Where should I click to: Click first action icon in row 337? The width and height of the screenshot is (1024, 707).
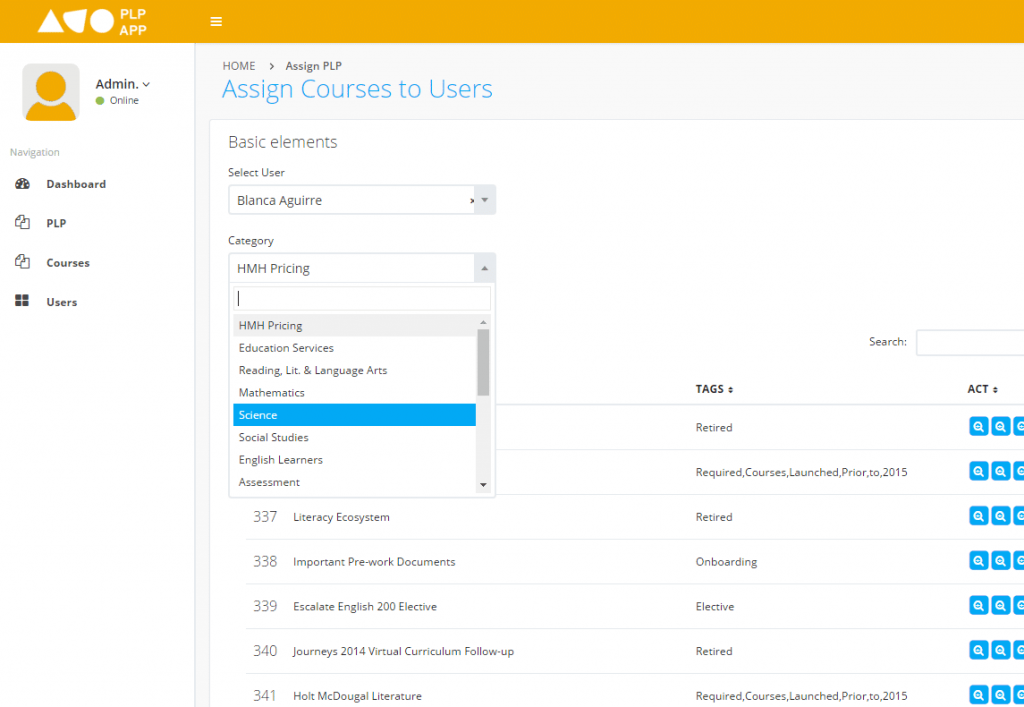coord(978,516)
